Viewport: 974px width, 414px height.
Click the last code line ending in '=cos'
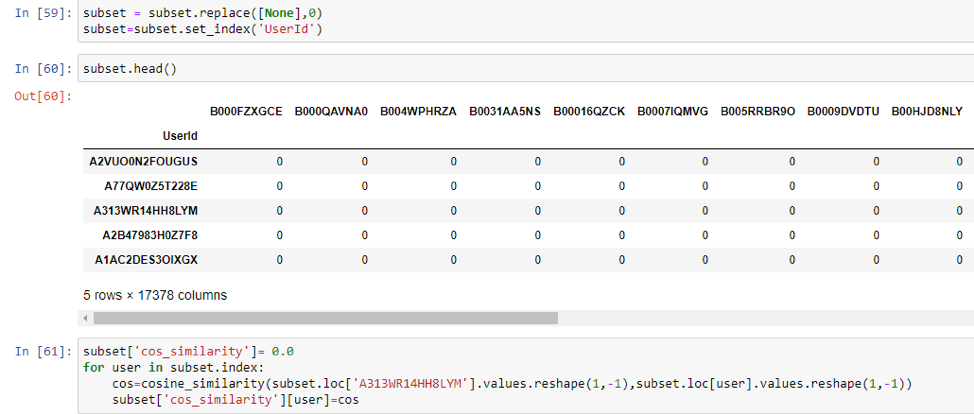pyautogui.click(x=235, y=400)
